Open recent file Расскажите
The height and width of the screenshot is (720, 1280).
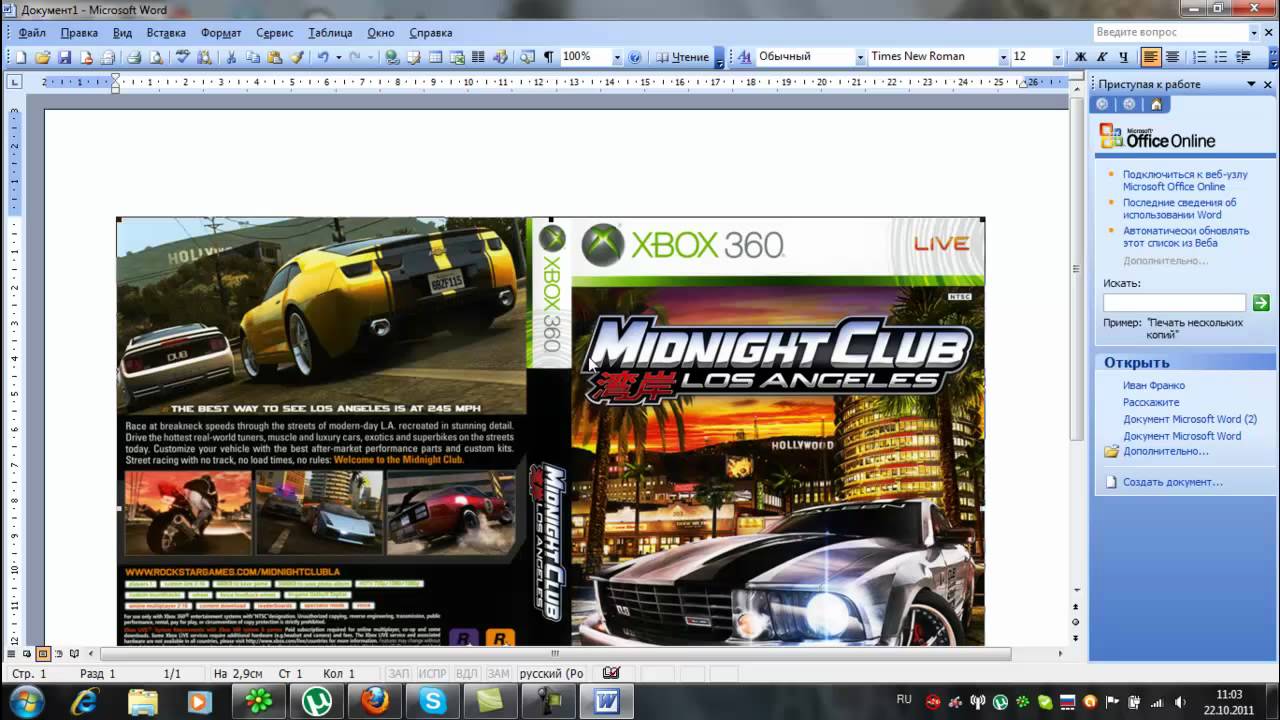pos(1150,402)
